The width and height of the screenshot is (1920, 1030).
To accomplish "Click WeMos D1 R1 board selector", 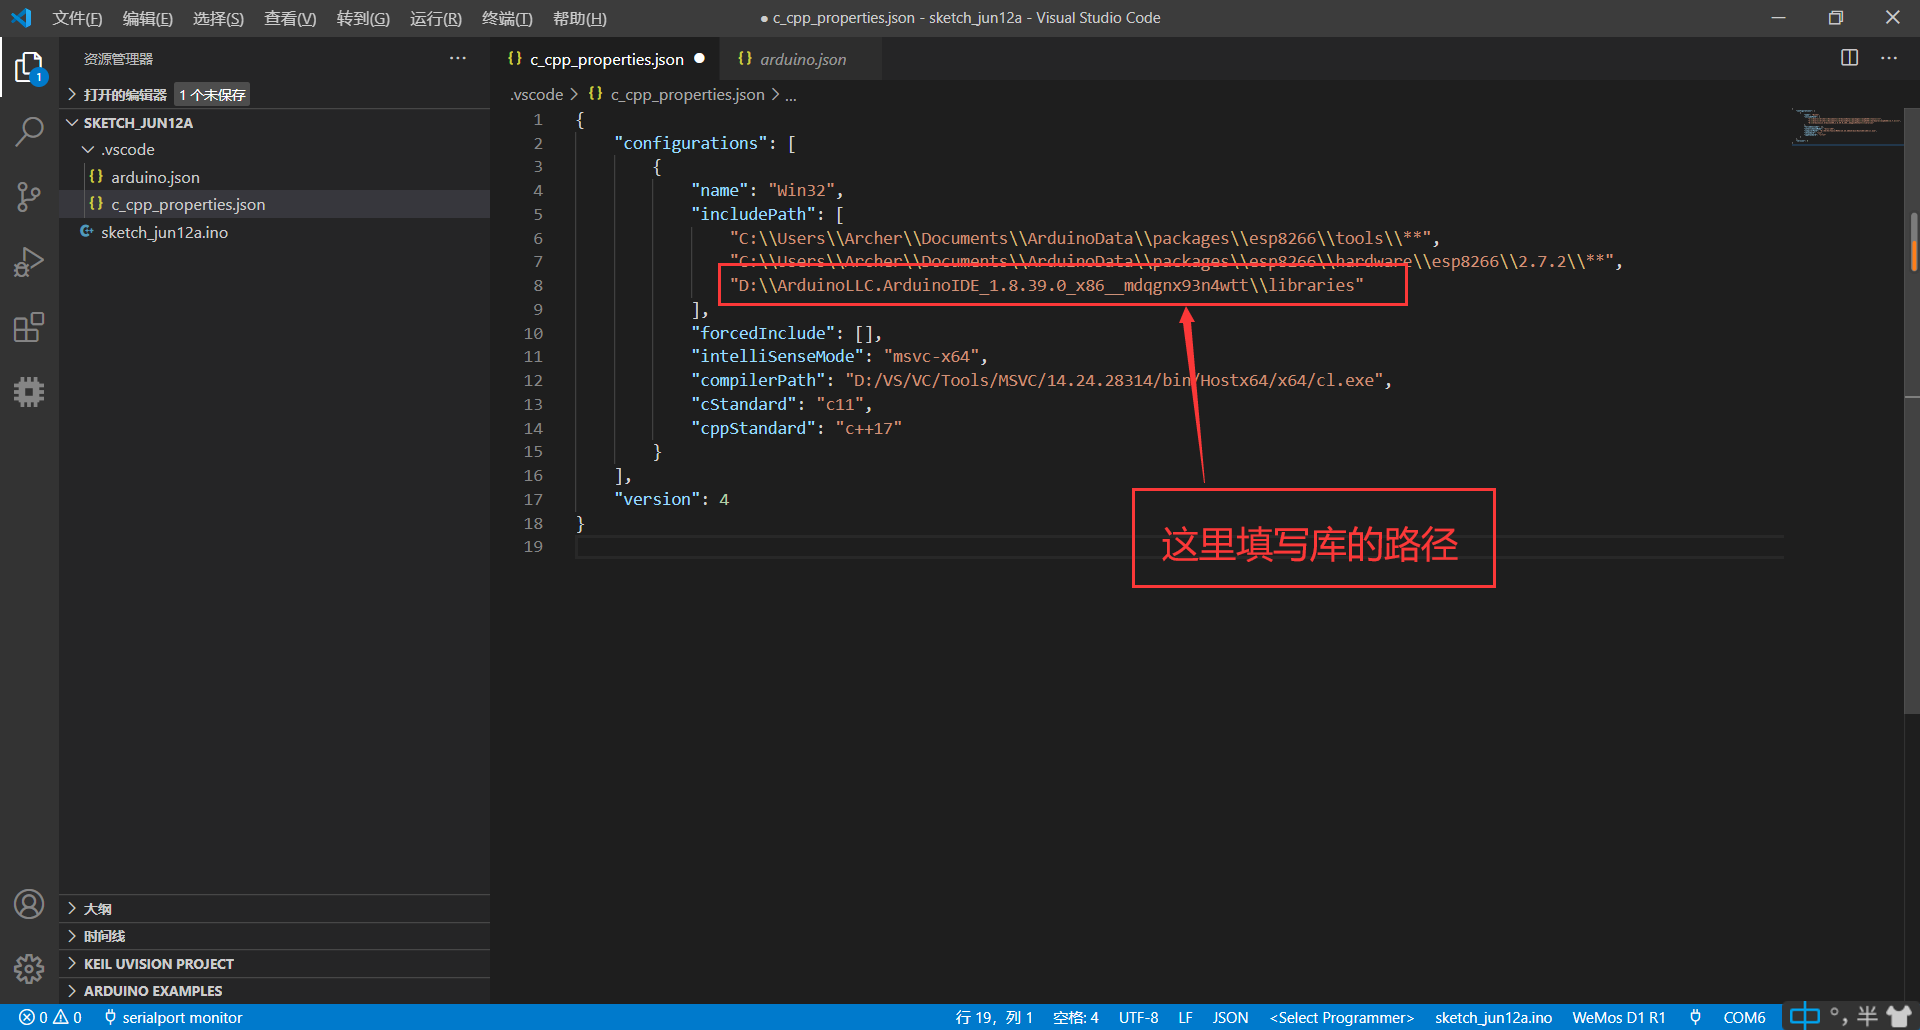I will pos(1618,1017).
